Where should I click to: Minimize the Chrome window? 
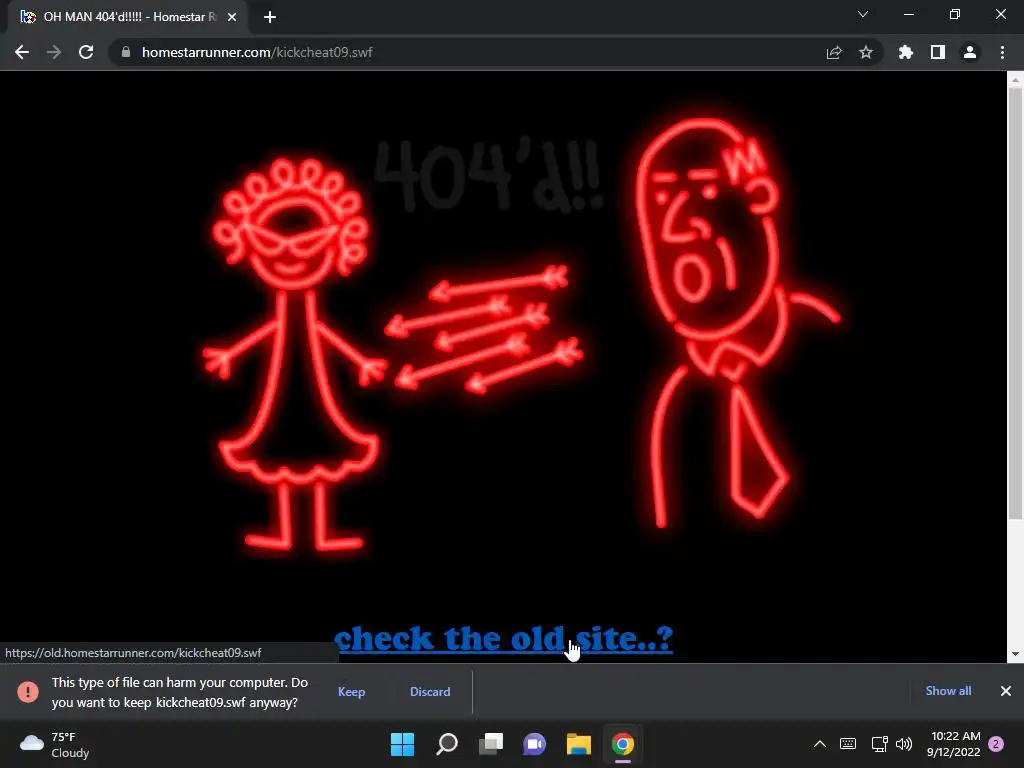click(908, 14)
